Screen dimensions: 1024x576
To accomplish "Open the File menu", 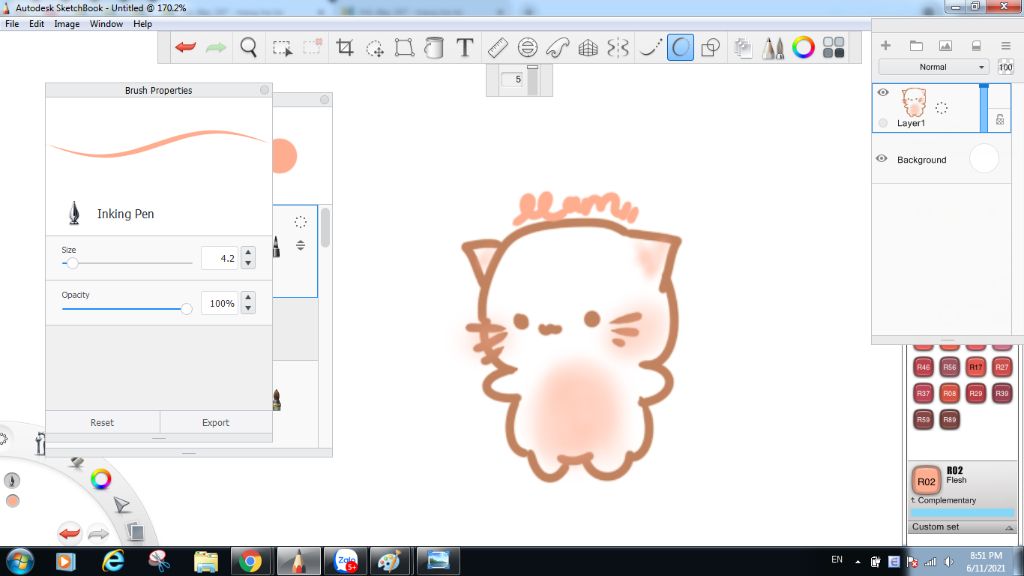I will (x=12, y=24).
